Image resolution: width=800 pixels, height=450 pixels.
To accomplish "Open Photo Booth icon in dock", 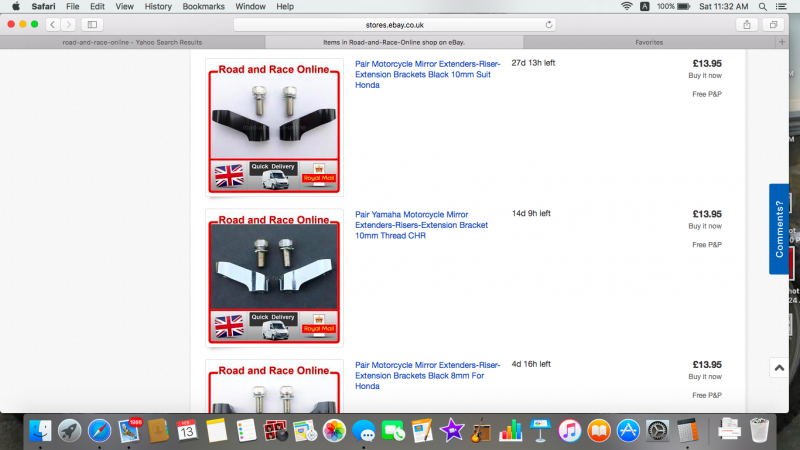I will tap(276, 431).
